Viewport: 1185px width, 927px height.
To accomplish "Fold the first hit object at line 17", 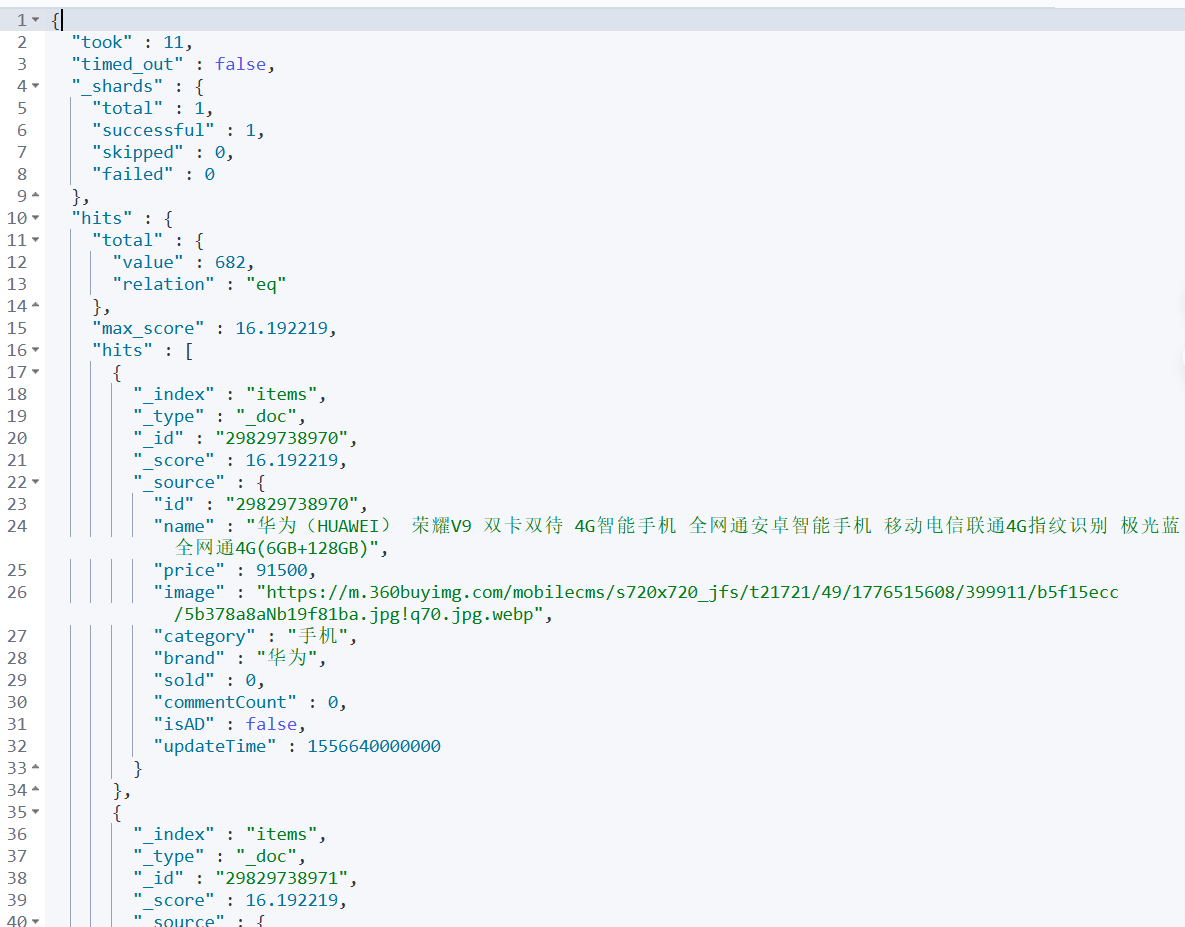I will click(37, 372).
